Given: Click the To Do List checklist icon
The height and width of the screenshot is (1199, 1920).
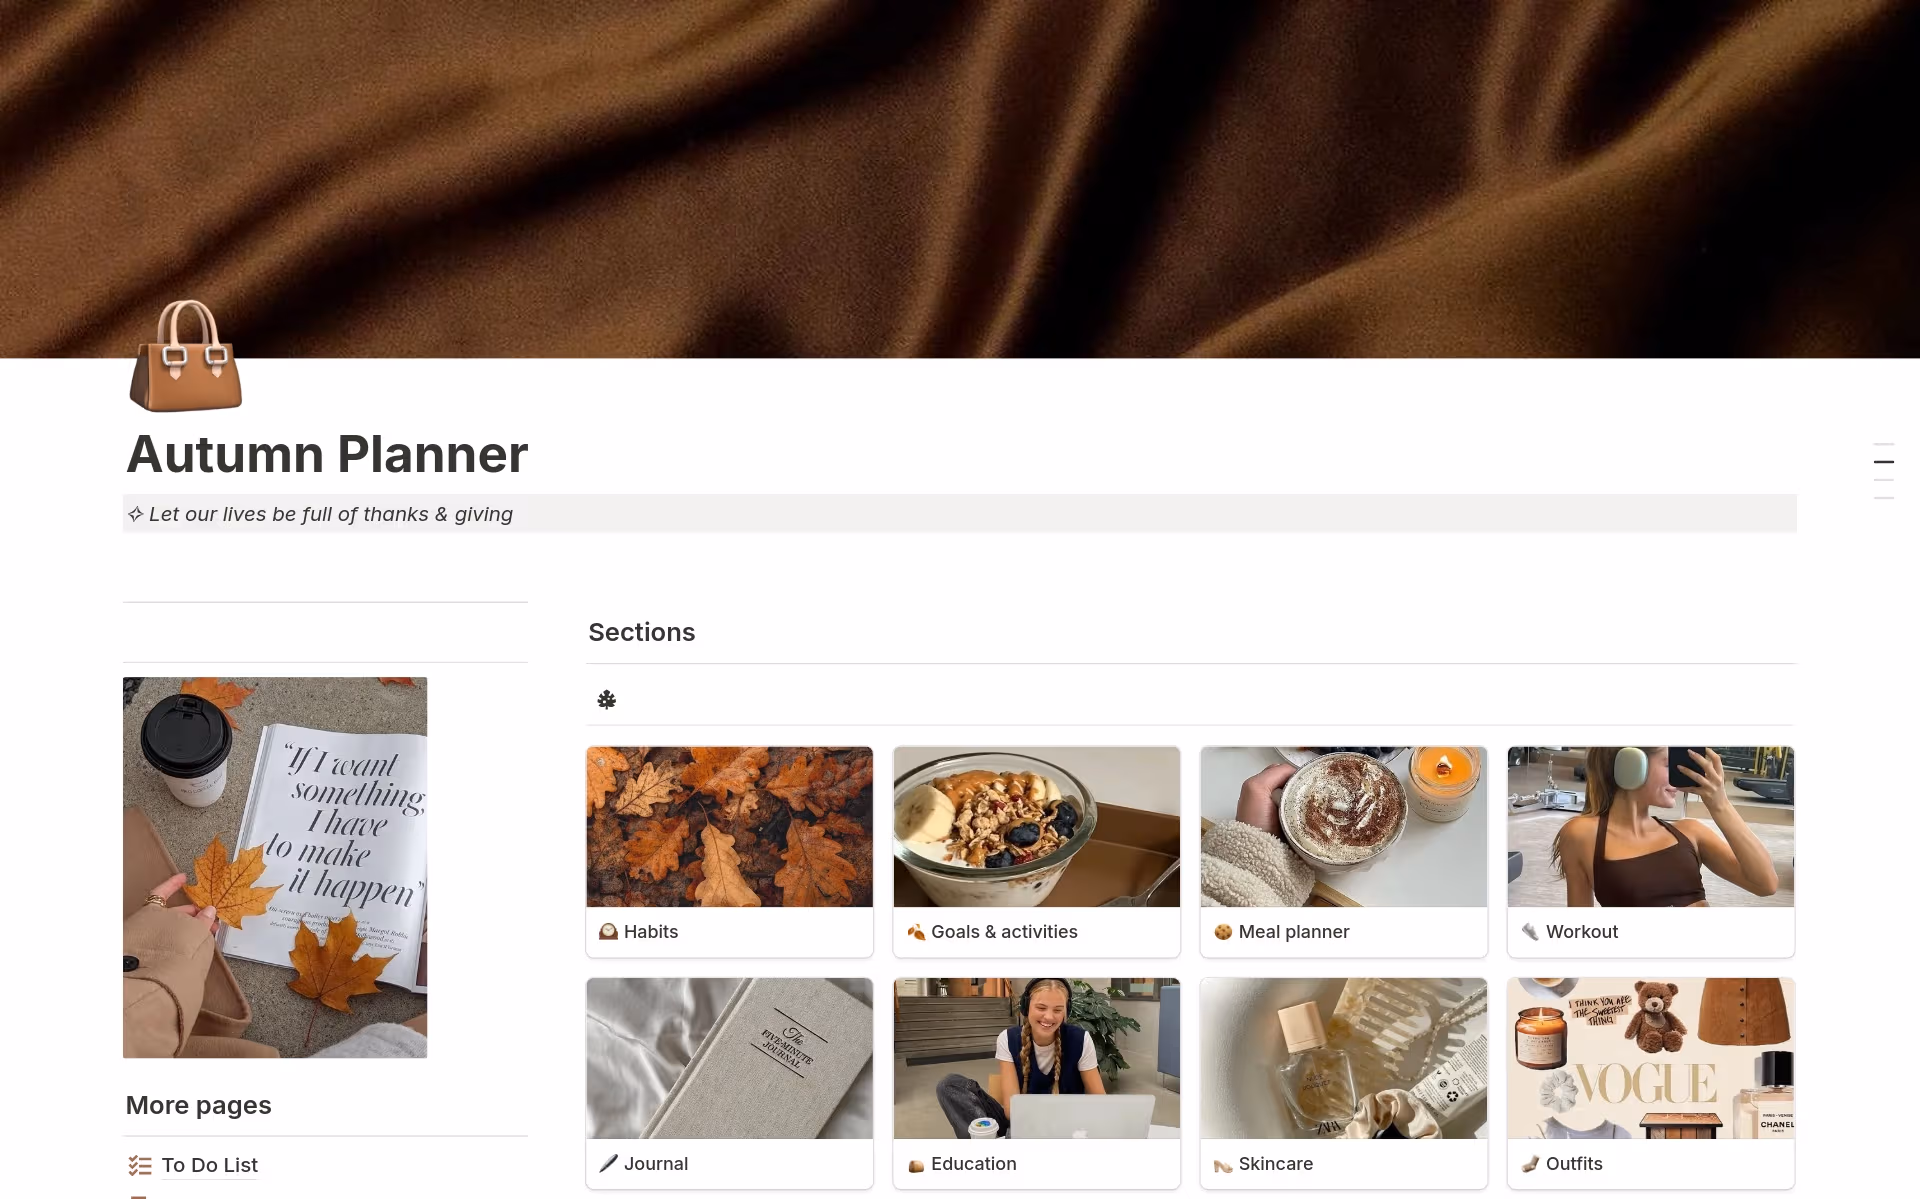Looking at the screenshot, I should point(140,1165).
